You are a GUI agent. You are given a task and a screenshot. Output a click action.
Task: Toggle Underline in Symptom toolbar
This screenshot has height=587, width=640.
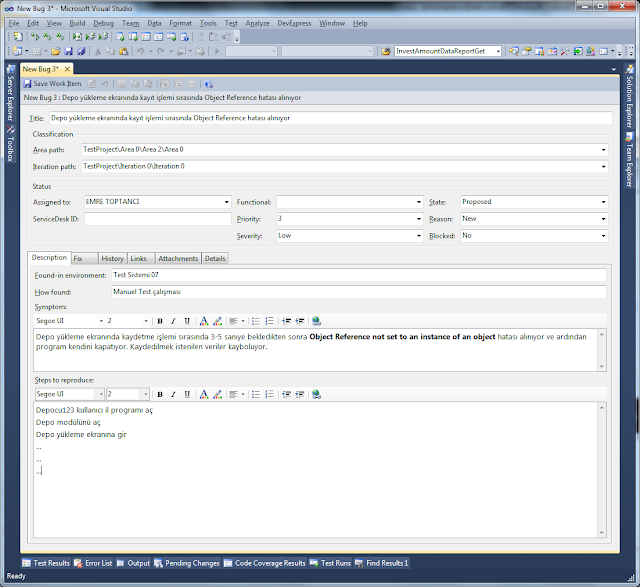[187, 321]
